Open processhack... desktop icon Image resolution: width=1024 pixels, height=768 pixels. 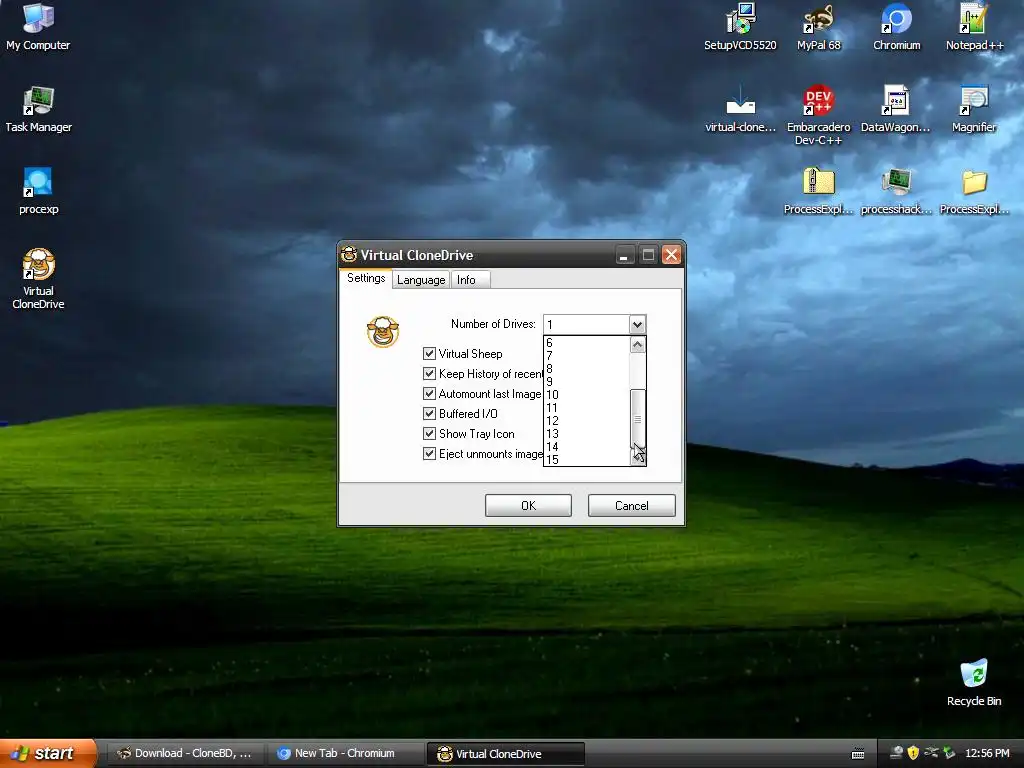896,191
